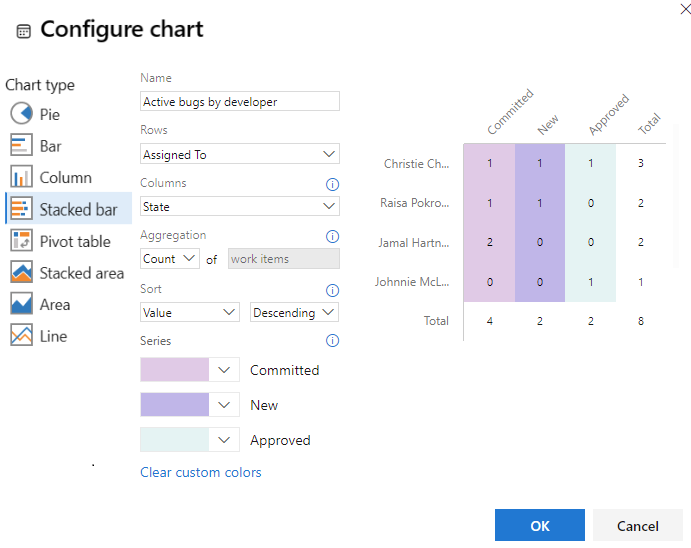Open the Descending sort order dropdown
This screenshot has height=548, width=691.
click(x=294, y=312)
